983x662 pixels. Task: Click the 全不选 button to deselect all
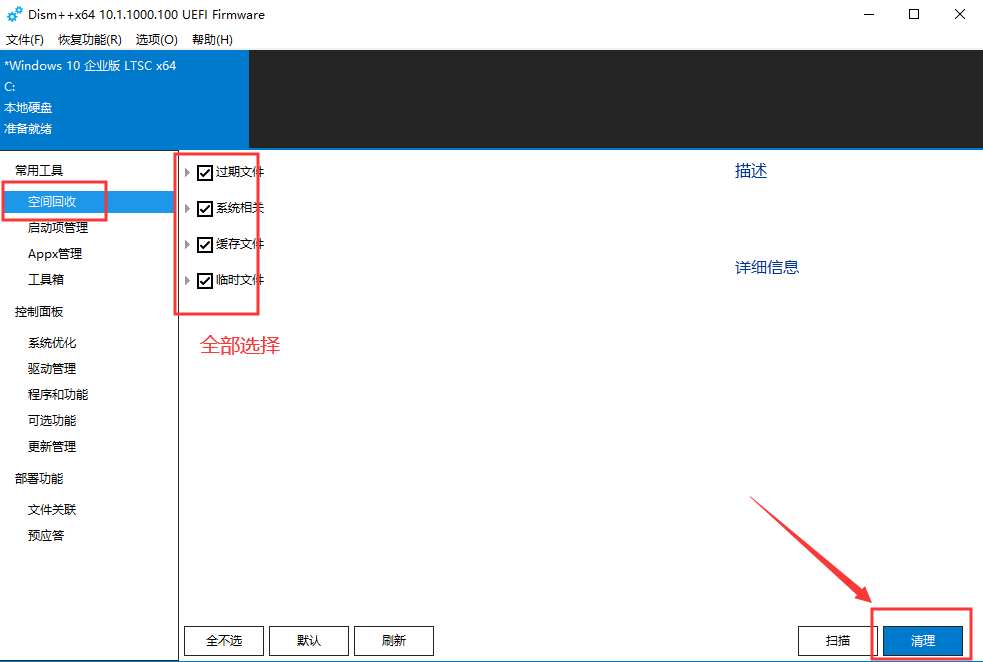pyautogui.click(x=223, y=640)
